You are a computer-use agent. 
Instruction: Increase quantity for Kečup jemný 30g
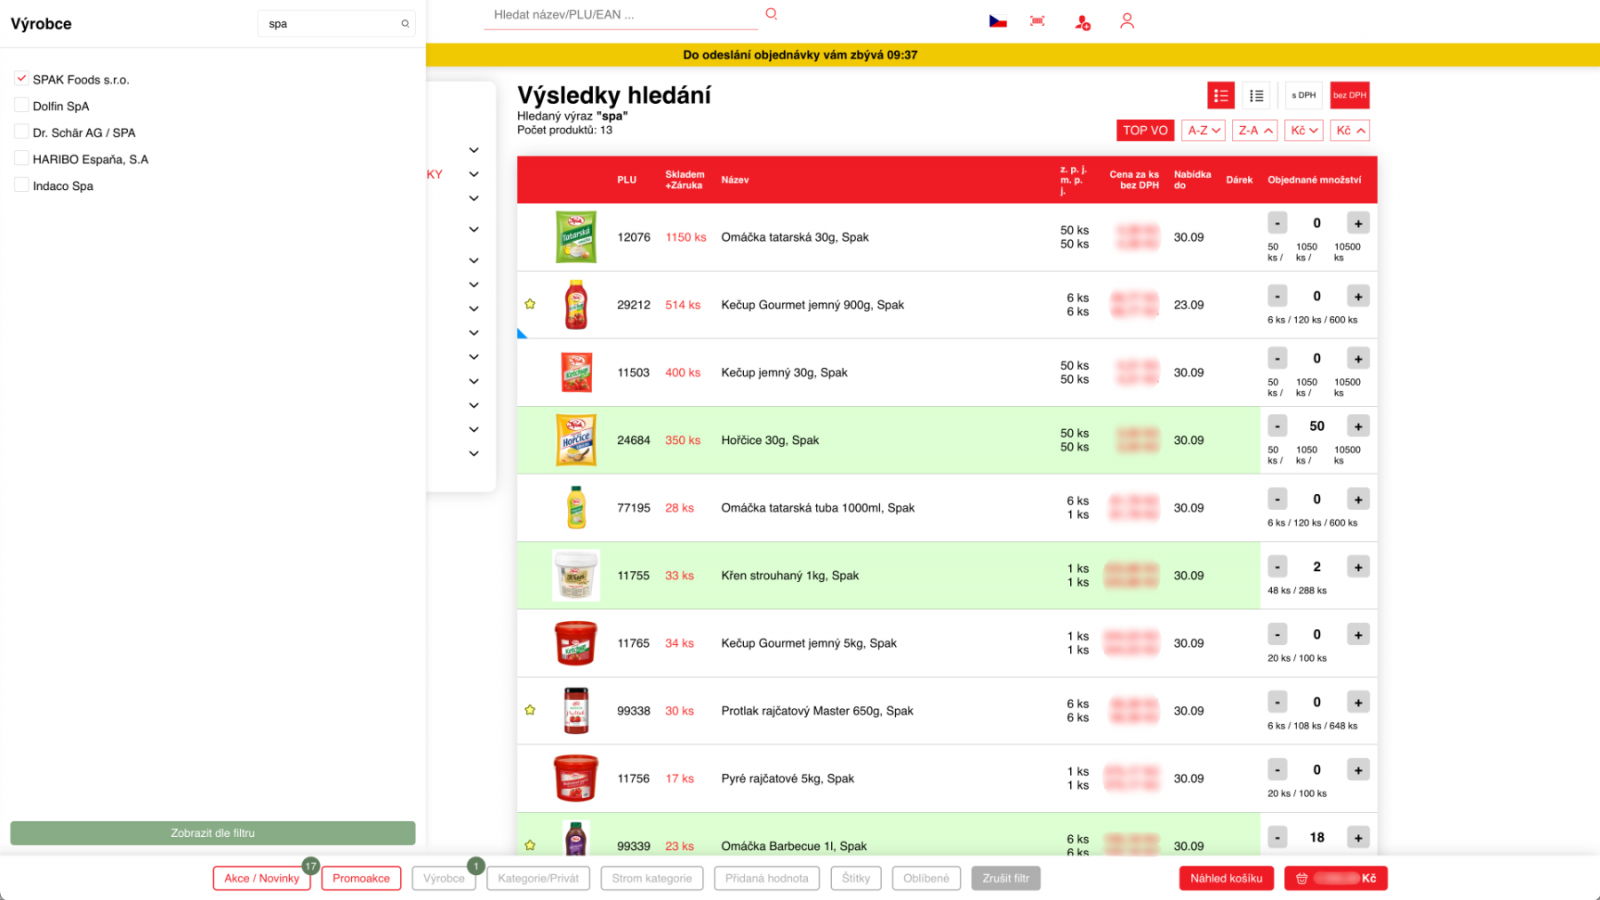coord(1358,358)
